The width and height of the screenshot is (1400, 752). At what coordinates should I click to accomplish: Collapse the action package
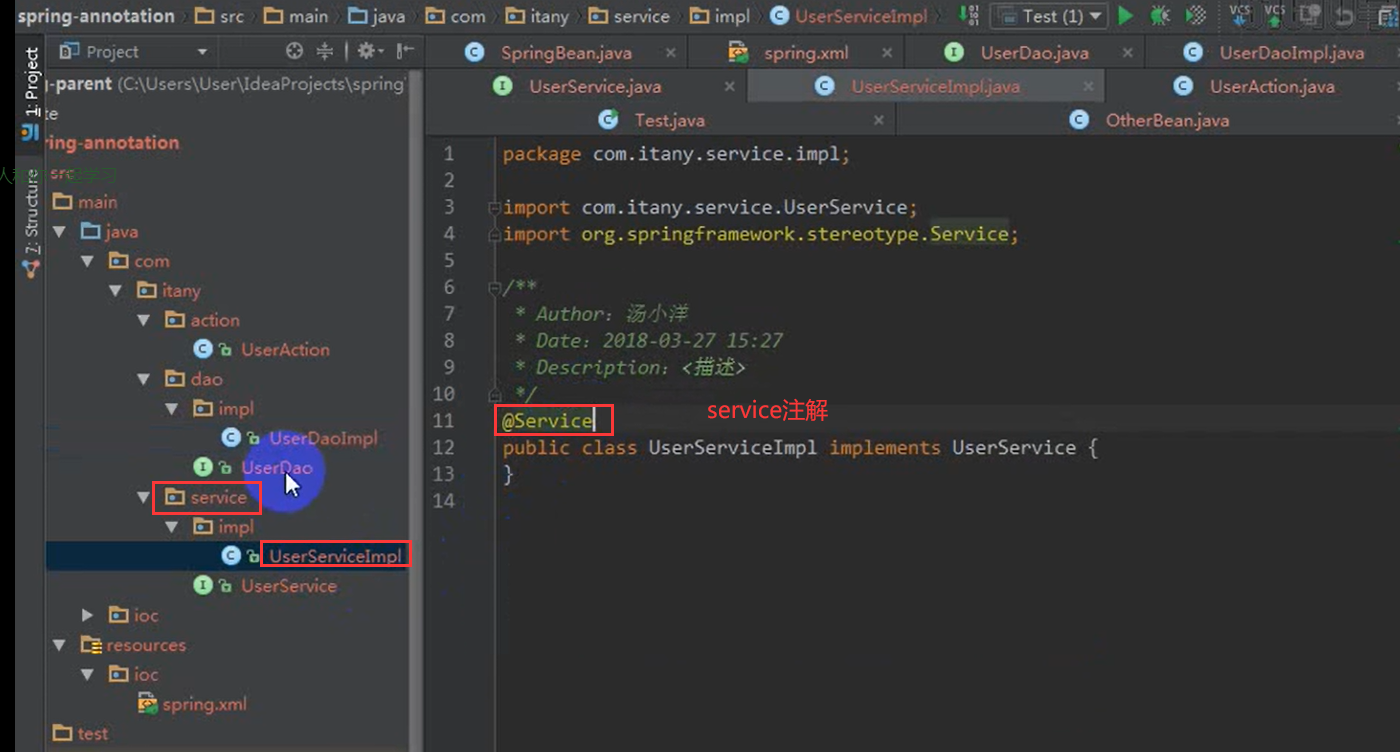pos(144,320)
